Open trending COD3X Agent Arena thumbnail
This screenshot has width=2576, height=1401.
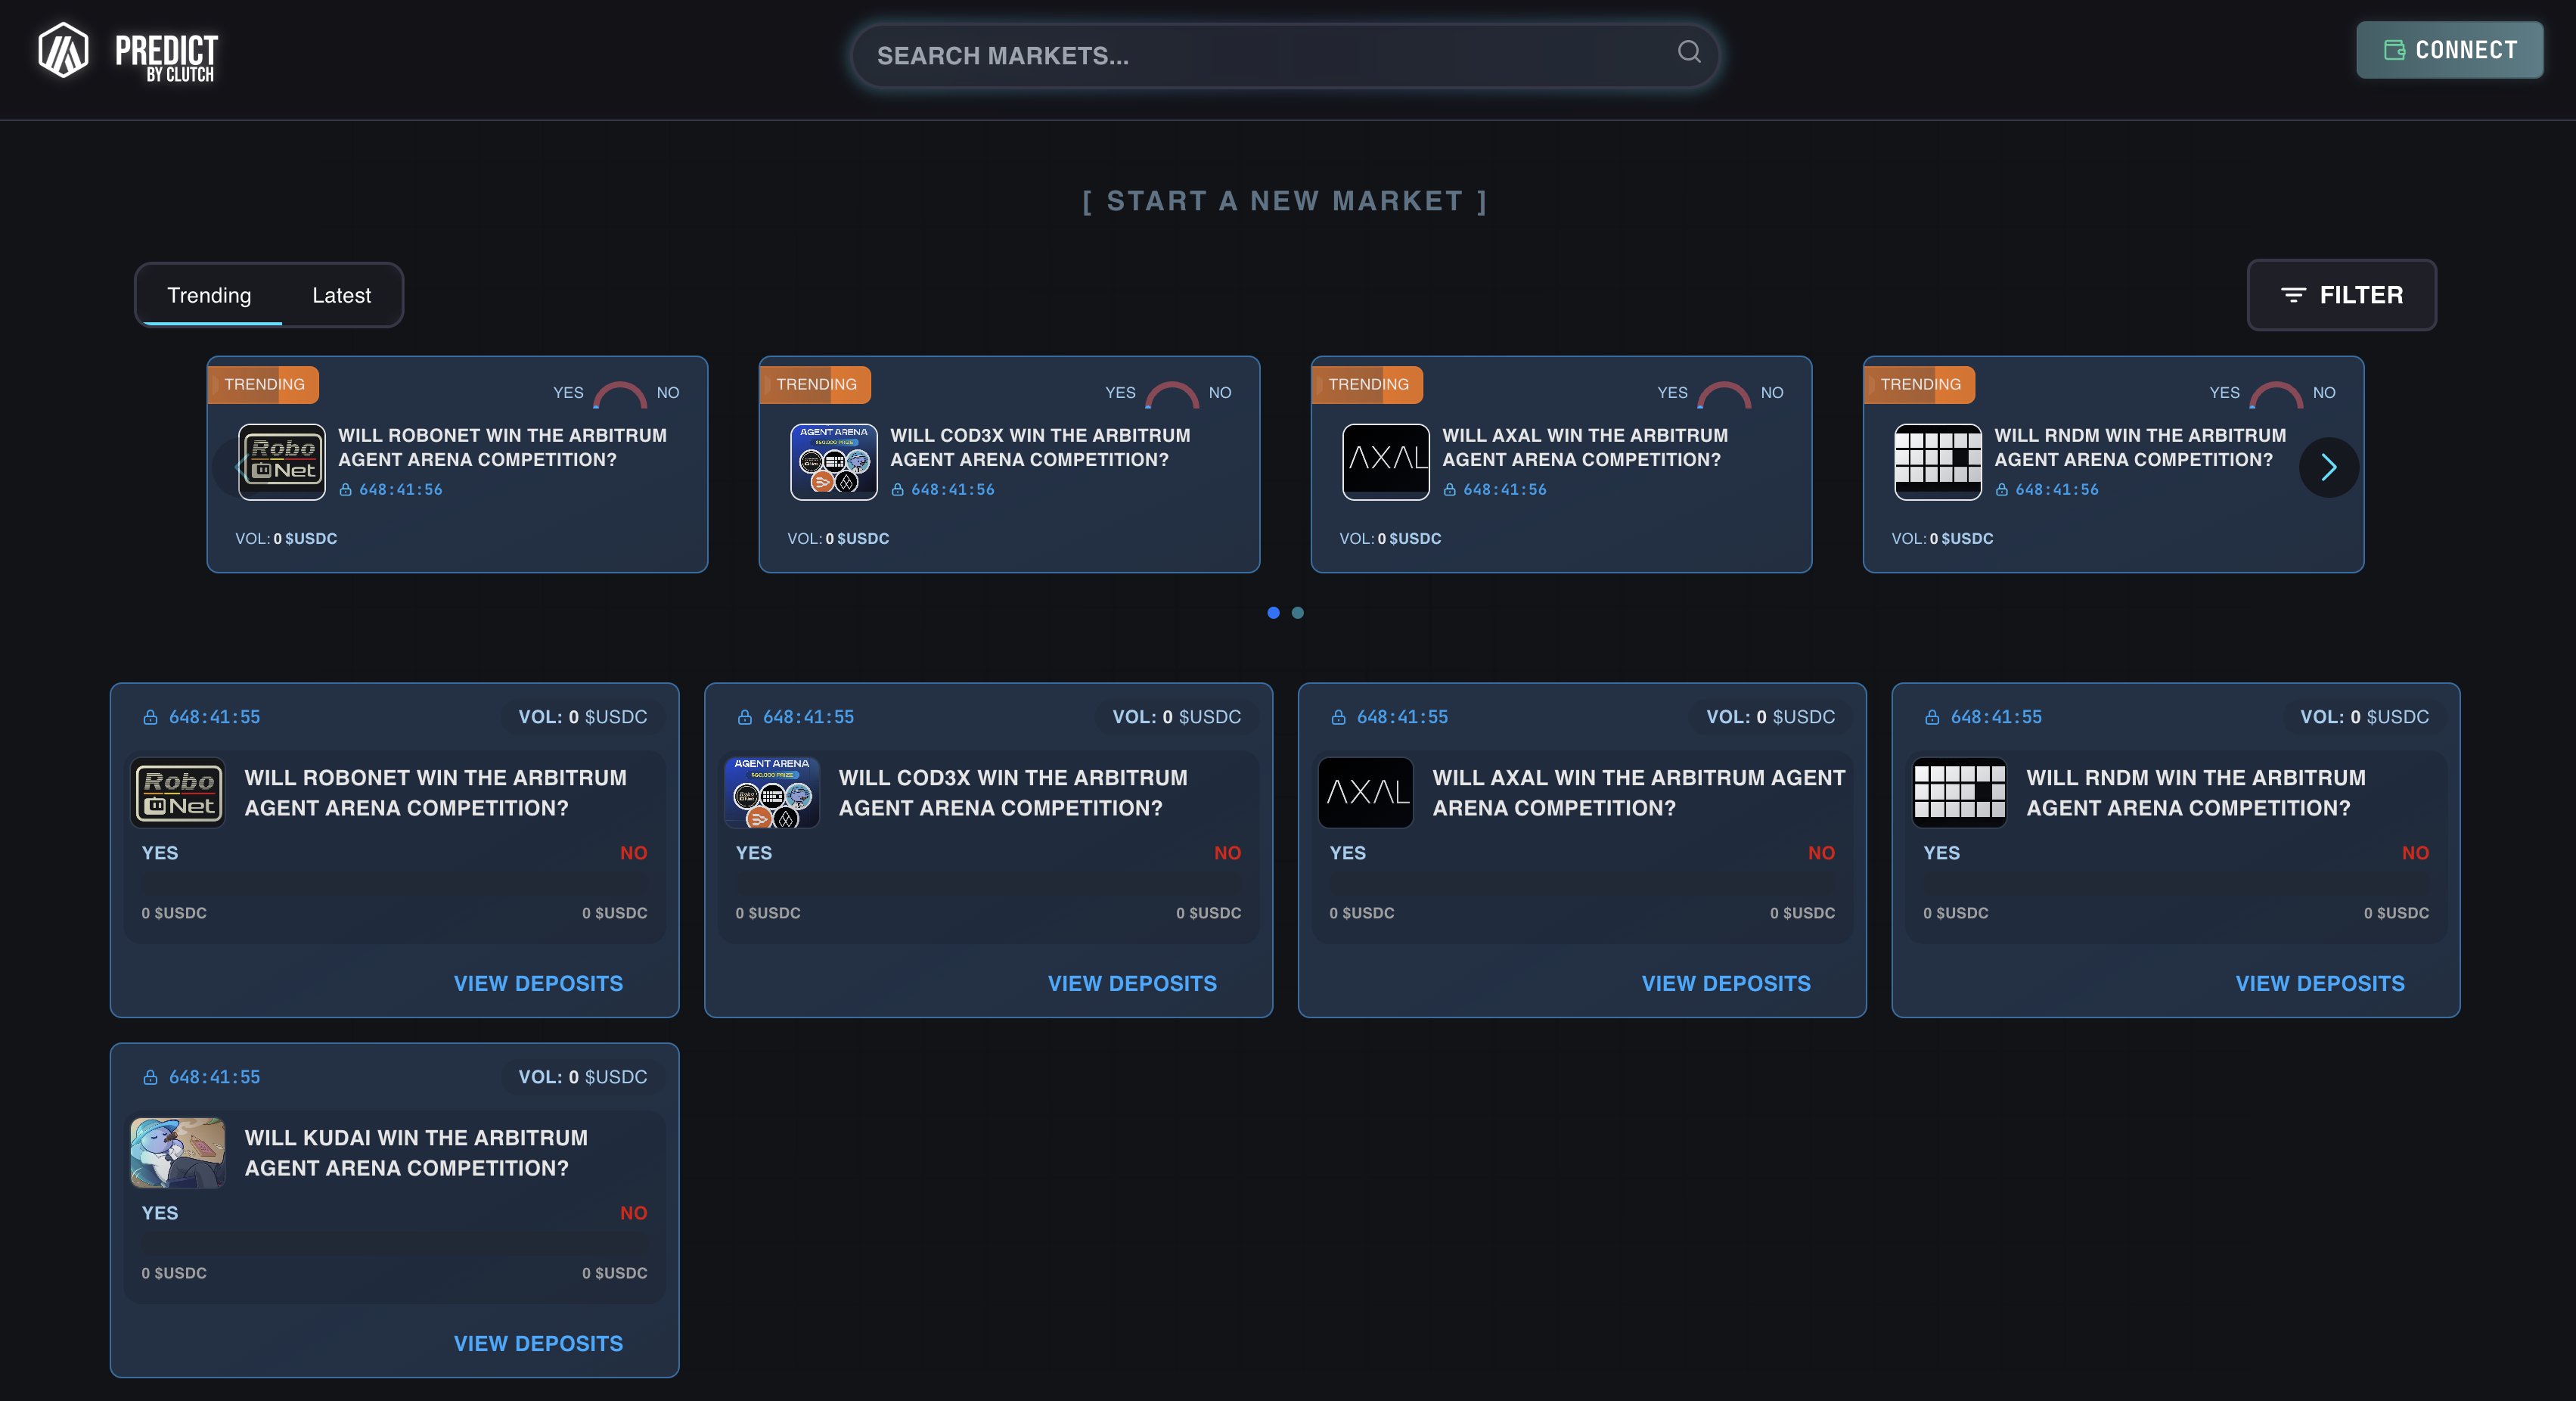click(834, 462)
